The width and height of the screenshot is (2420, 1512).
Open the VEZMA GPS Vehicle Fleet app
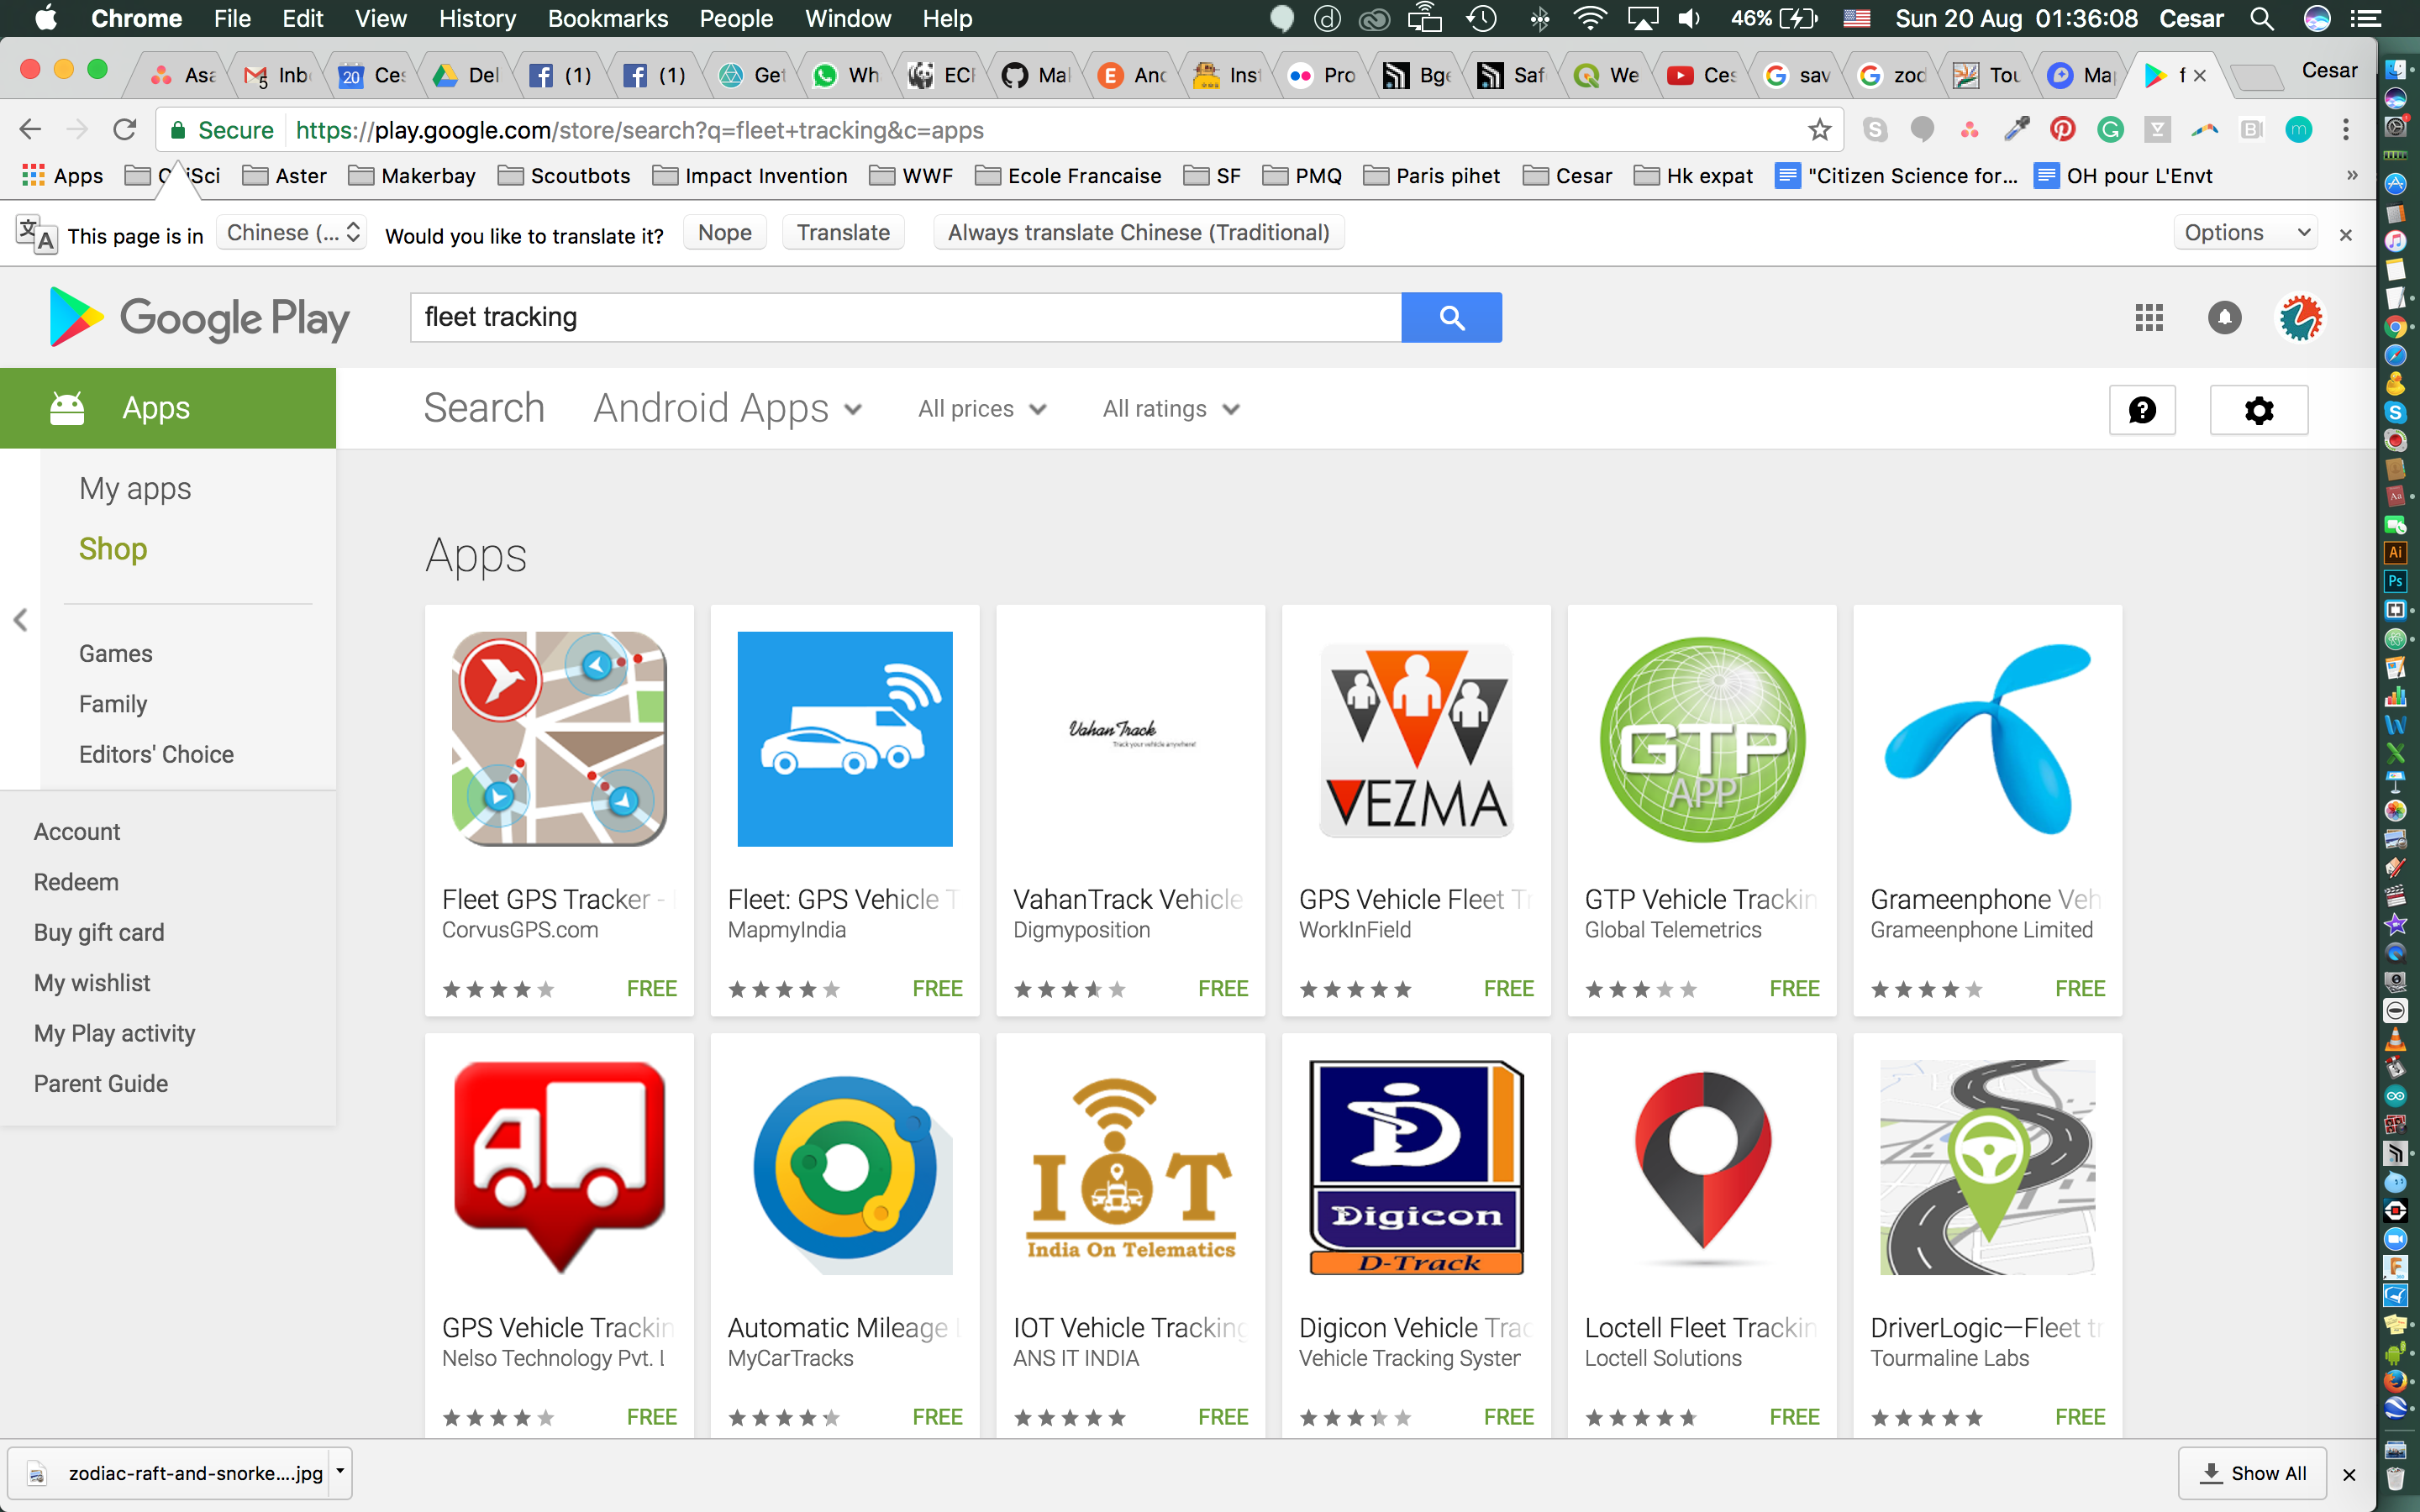coord(1416,739)
